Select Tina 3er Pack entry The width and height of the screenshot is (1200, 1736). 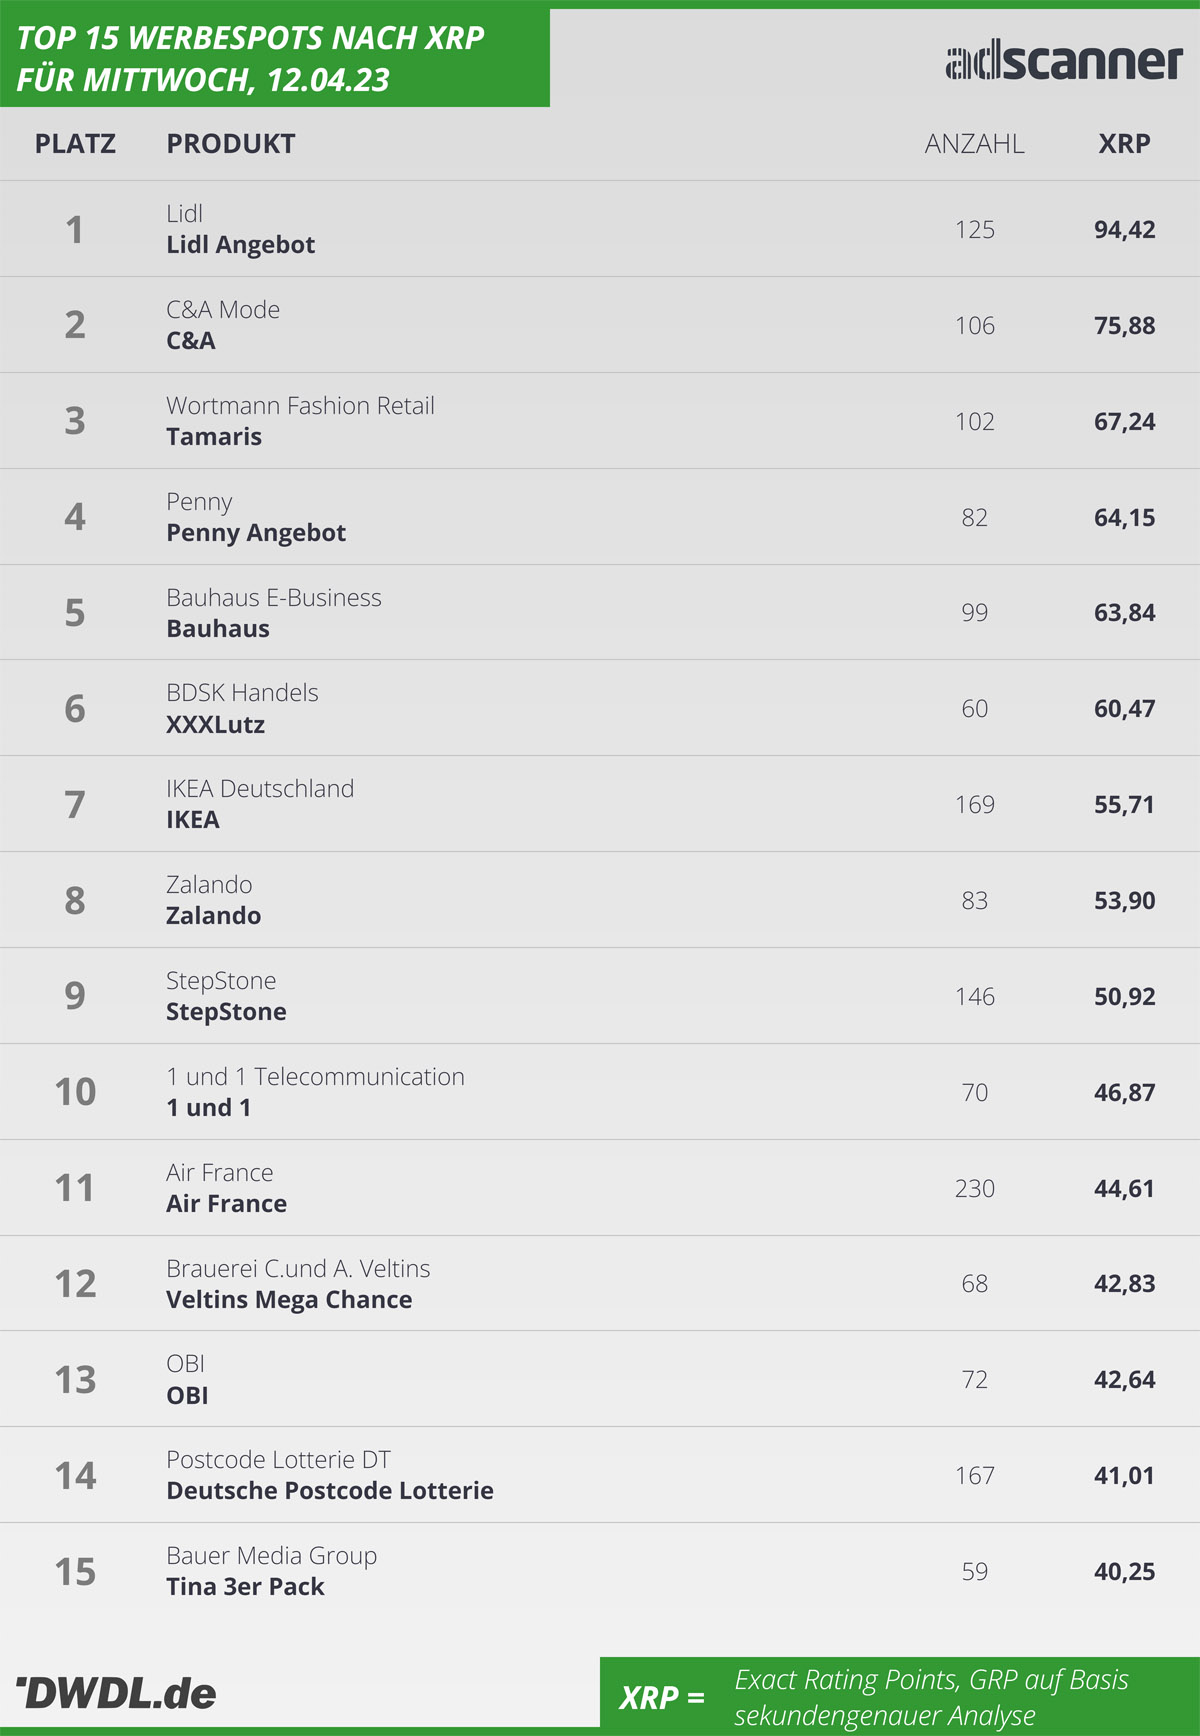pos(245,1587)
